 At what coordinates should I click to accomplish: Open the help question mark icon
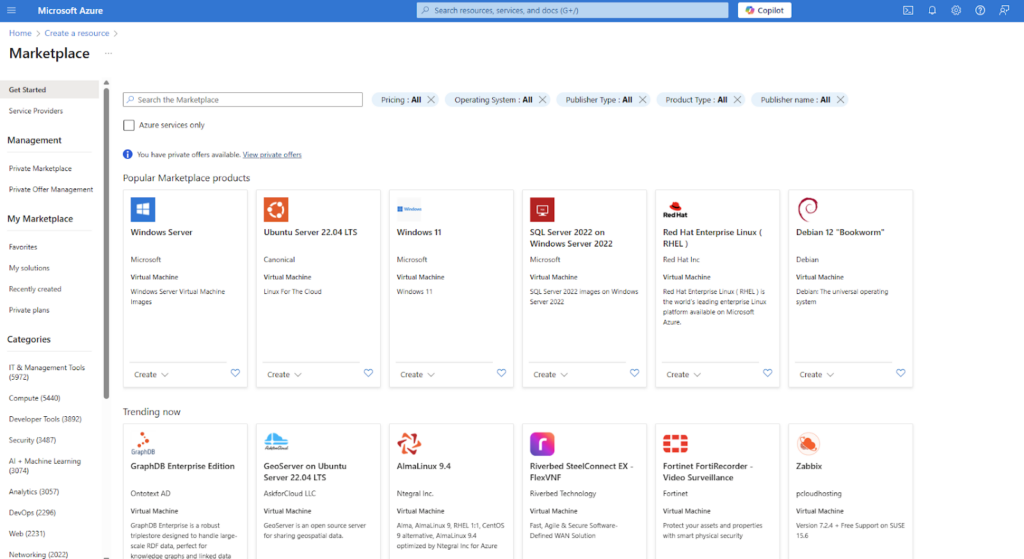coord(980,10)
